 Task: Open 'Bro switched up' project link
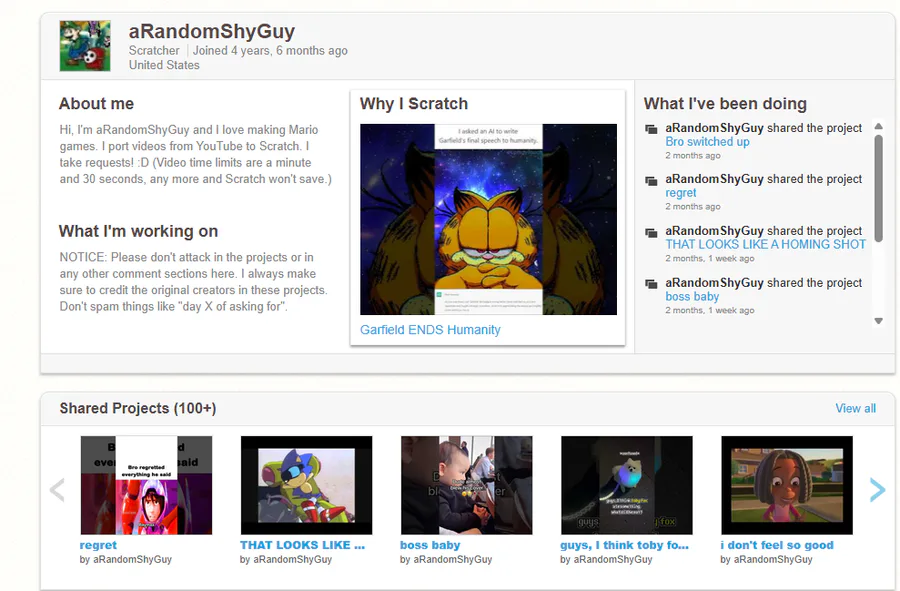pos(707,142)
